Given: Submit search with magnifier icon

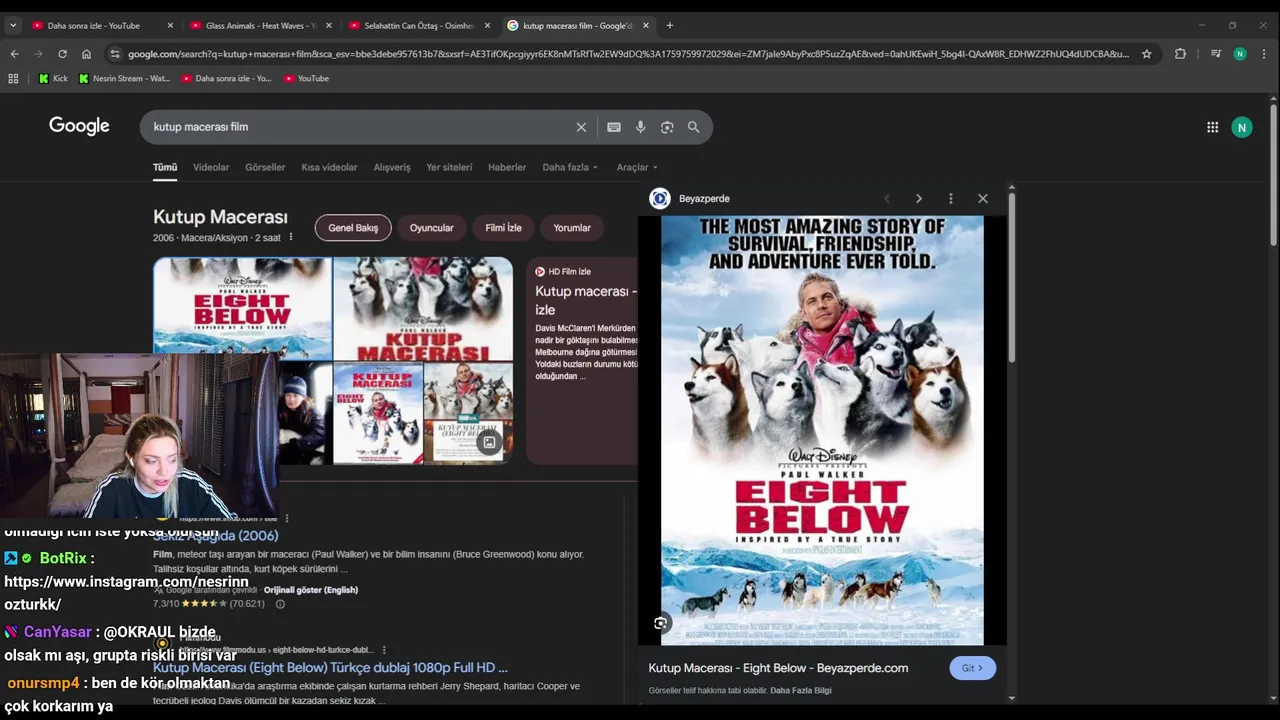Looking at the screenshot, I should 693,127.
